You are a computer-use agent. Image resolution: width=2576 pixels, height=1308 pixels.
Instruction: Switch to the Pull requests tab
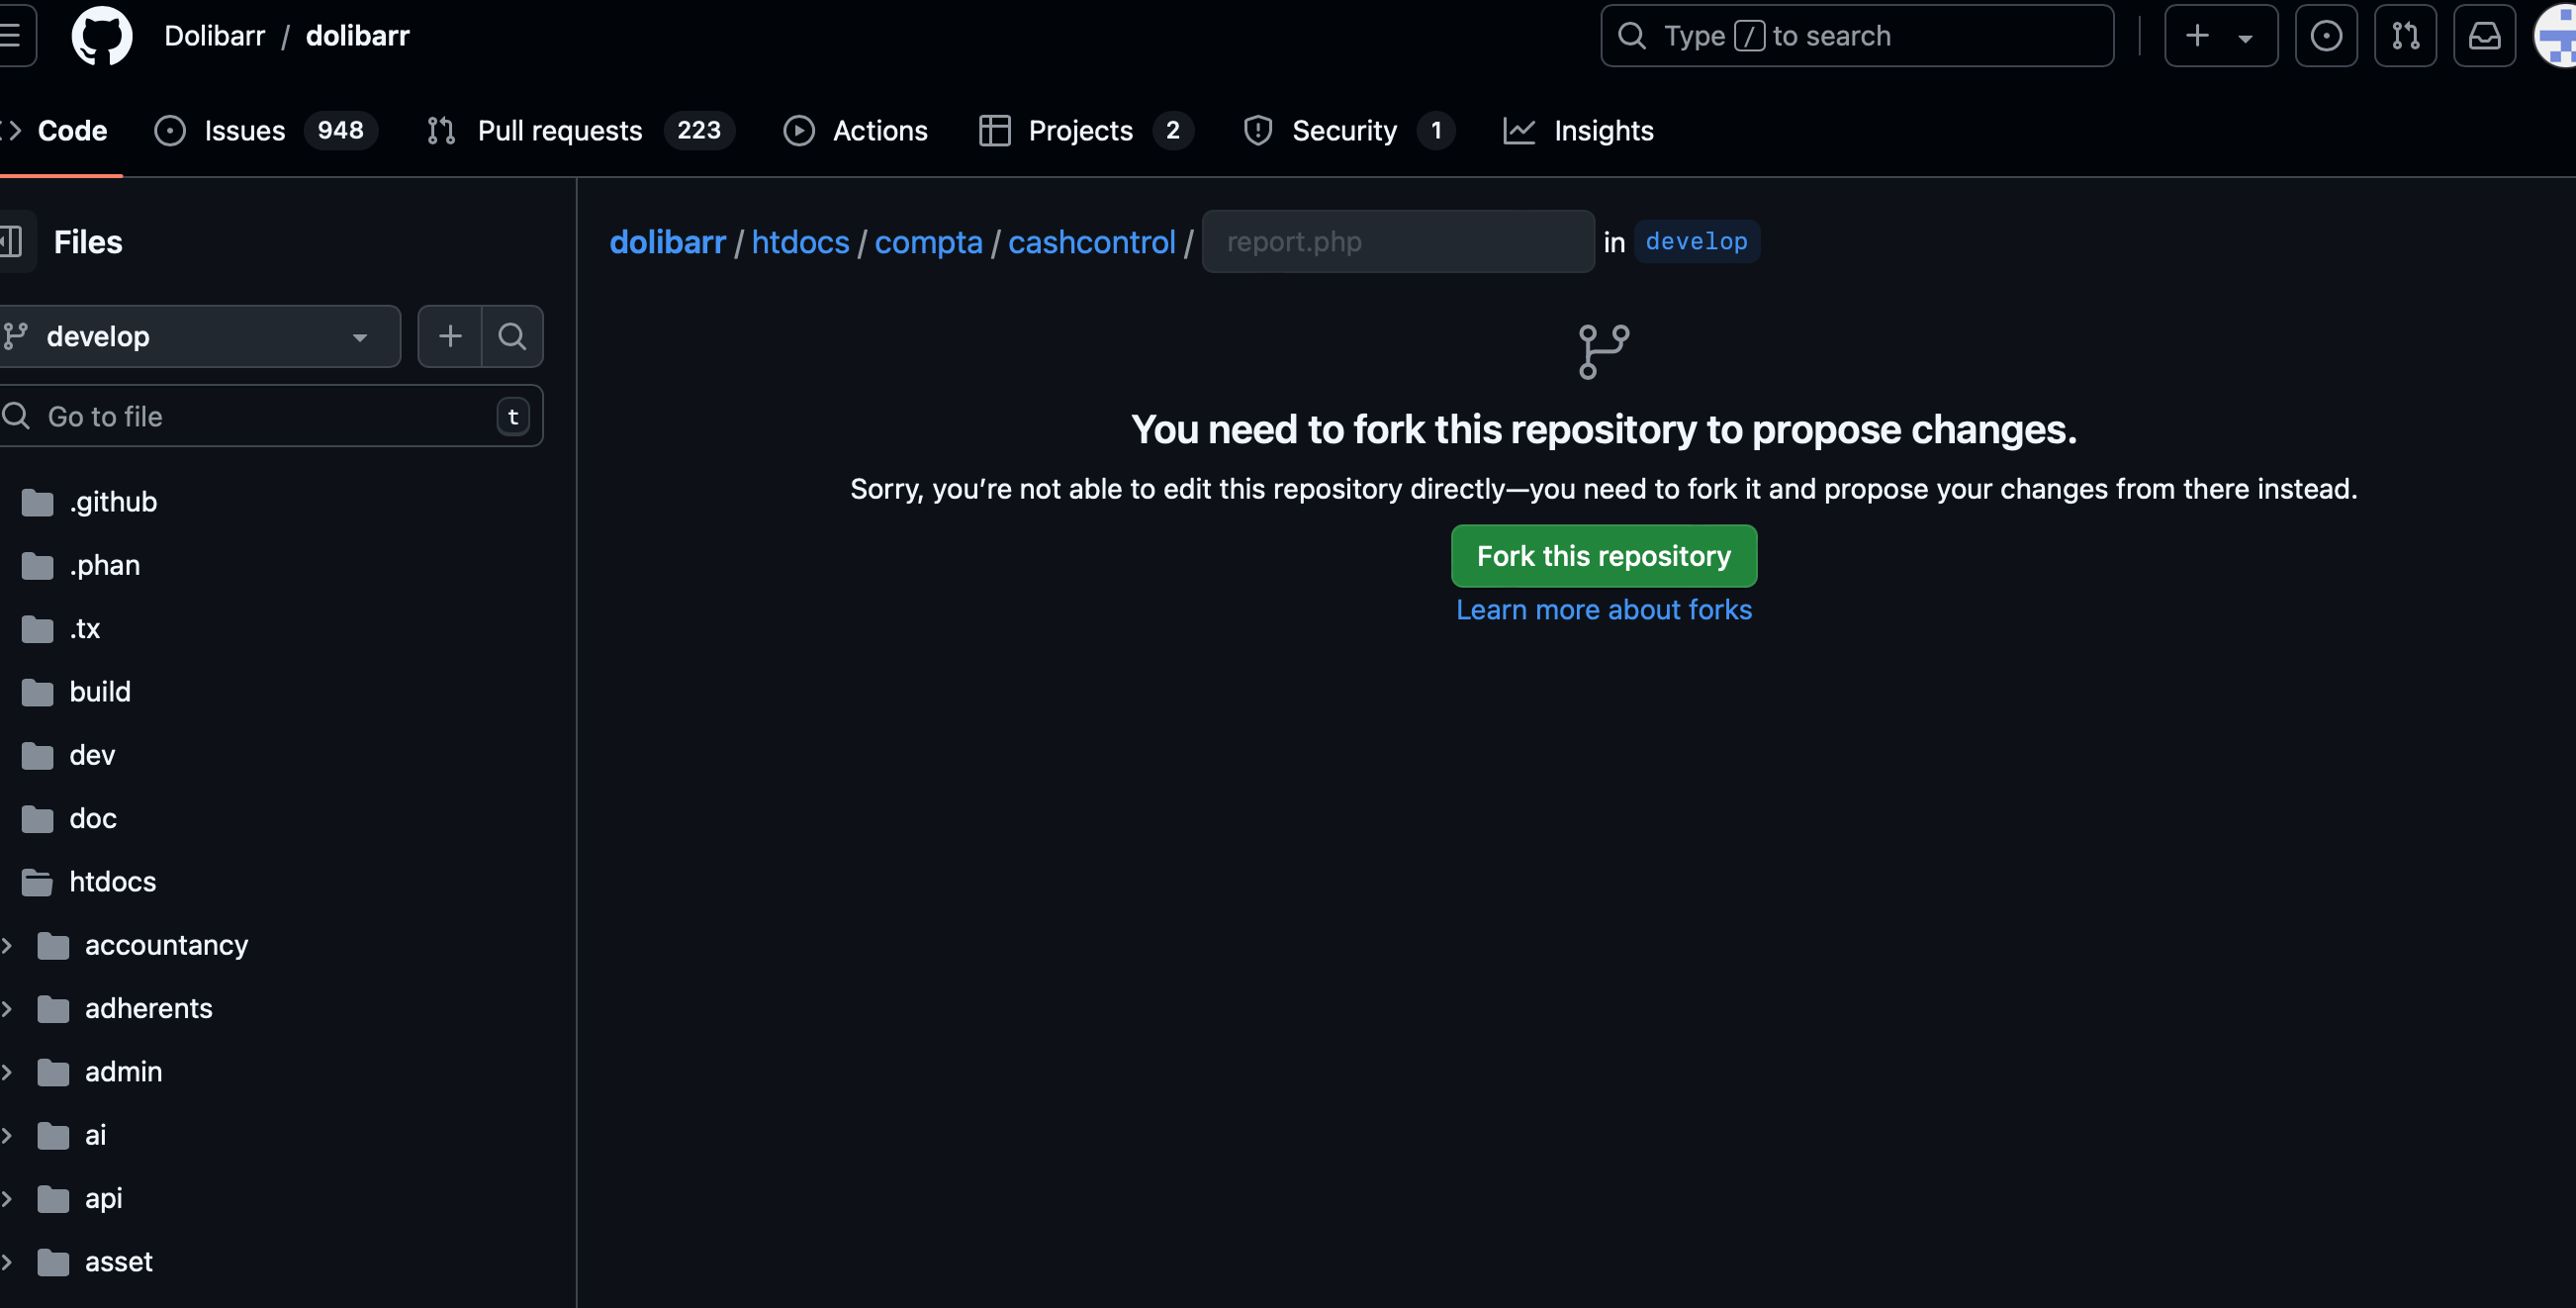click(x=580, y=131)
